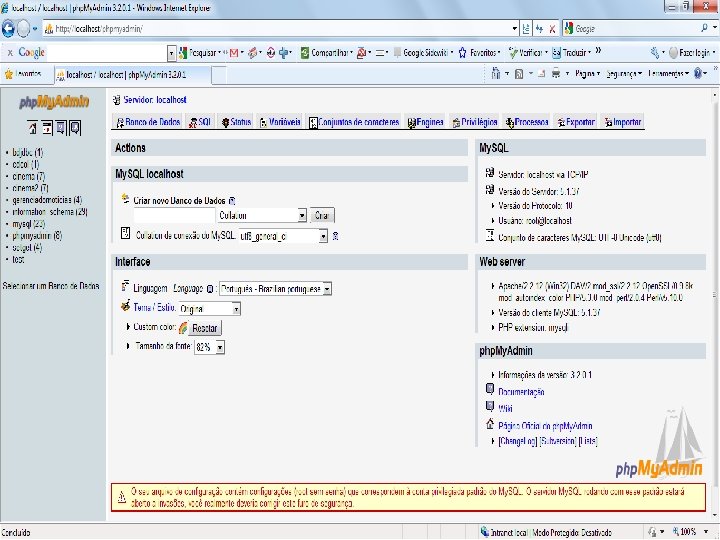Open the Banco de Dados tab
720x540 pixels.
[147, 122]
